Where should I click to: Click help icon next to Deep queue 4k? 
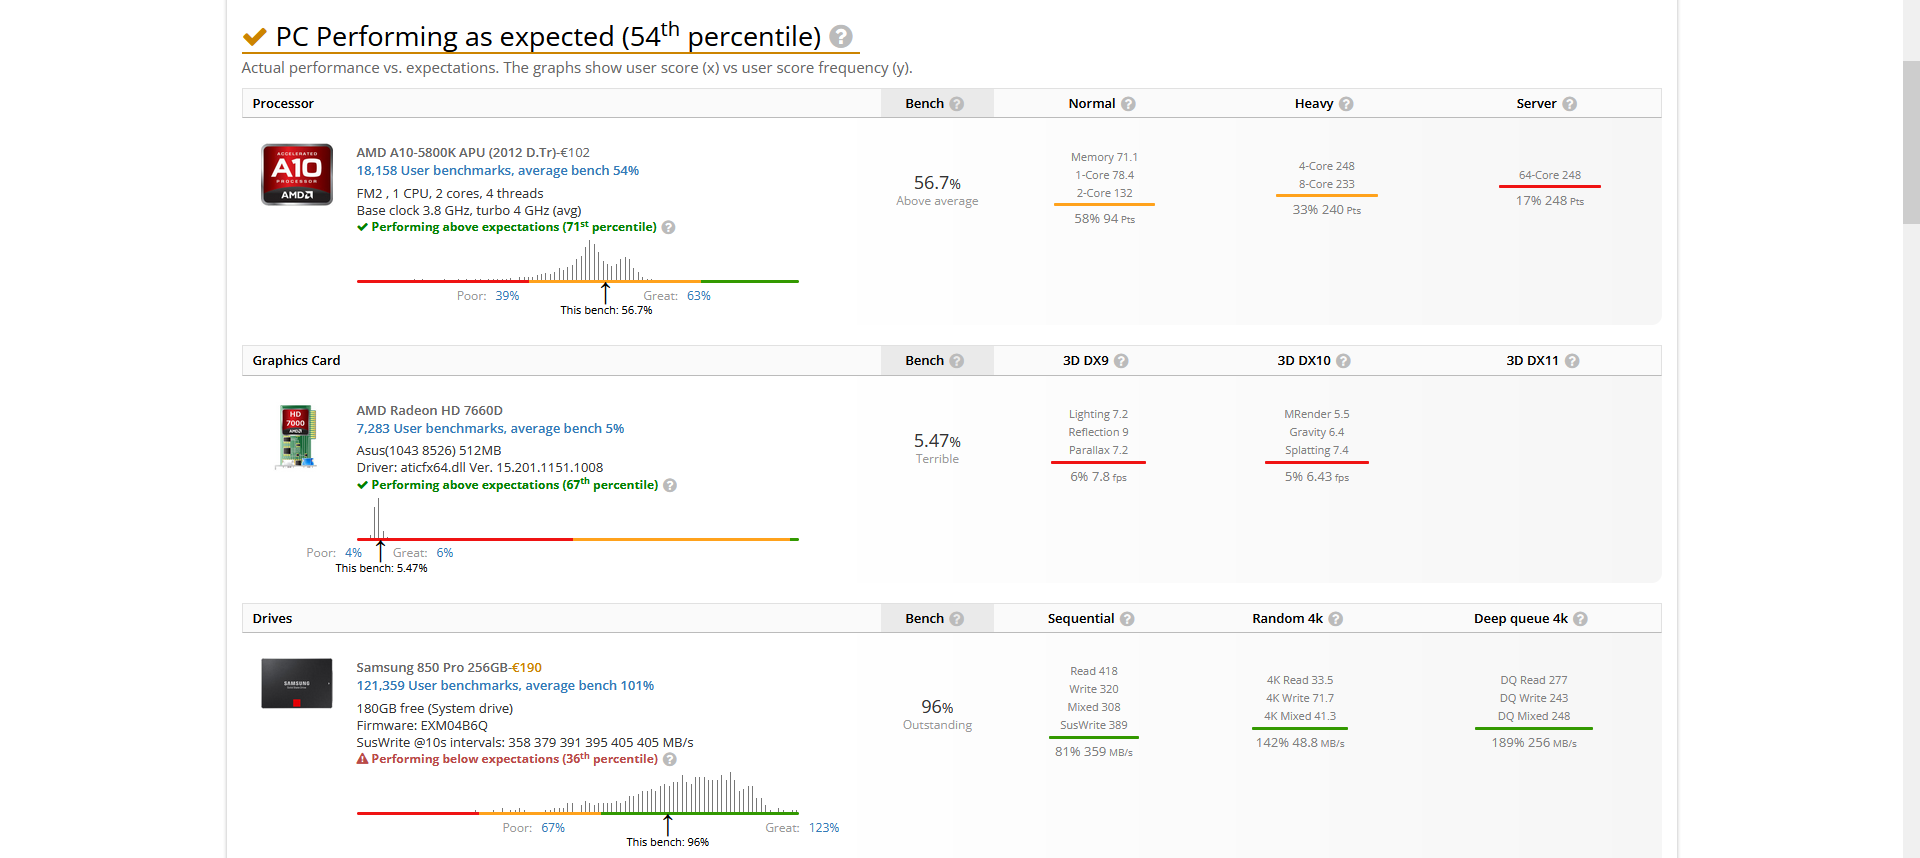(x=1580, y=619)
